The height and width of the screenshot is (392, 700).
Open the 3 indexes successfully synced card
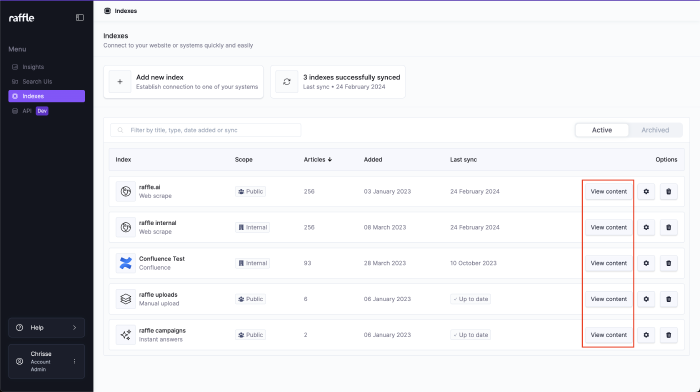(x=338, y=82)
